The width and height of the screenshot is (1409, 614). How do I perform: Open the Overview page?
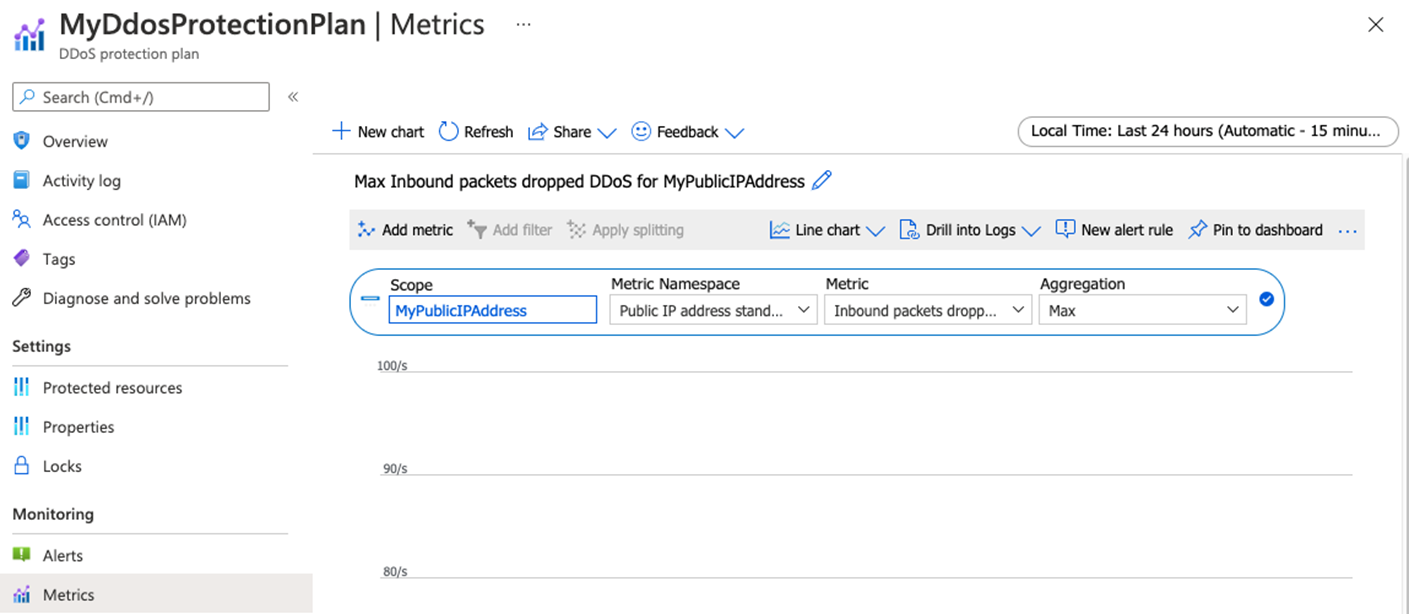(75, 141)
